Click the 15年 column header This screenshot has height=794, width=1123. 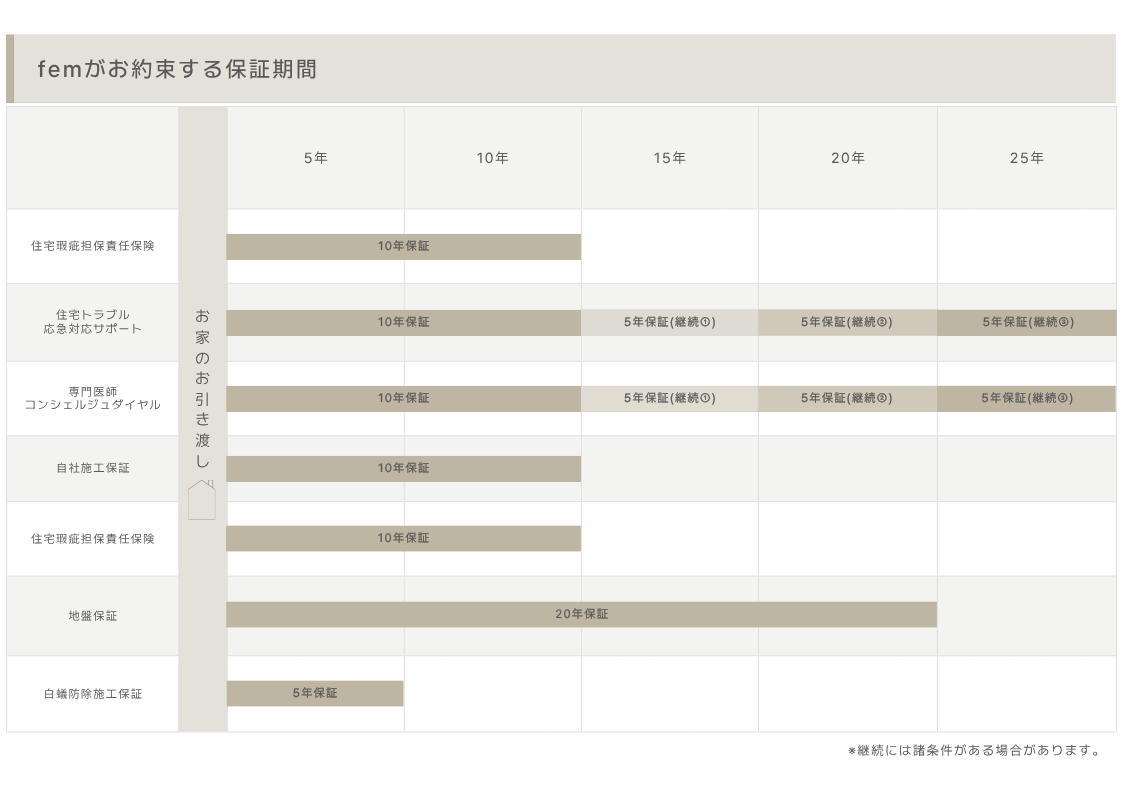coord(670,158)
